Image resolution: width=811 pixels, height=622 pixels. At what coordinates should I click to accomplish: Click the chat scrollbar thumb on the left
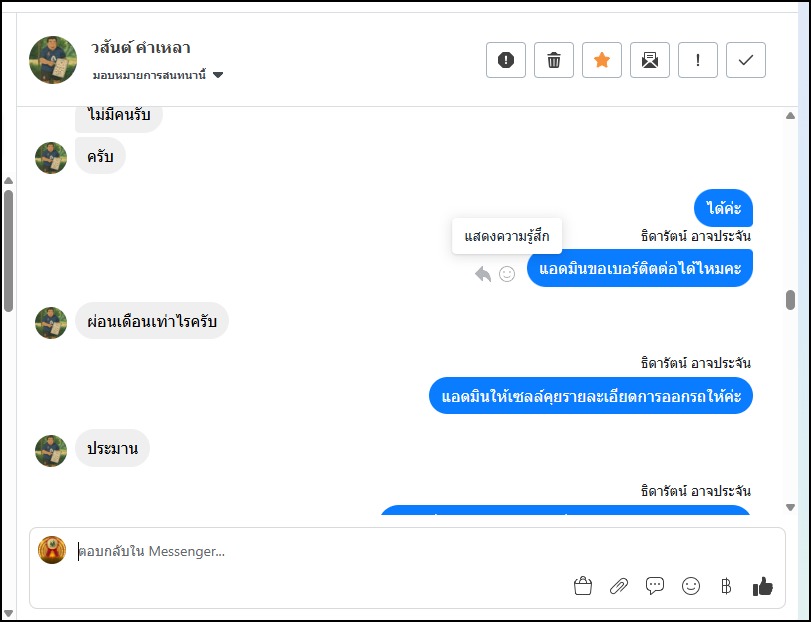coord(8,250)
